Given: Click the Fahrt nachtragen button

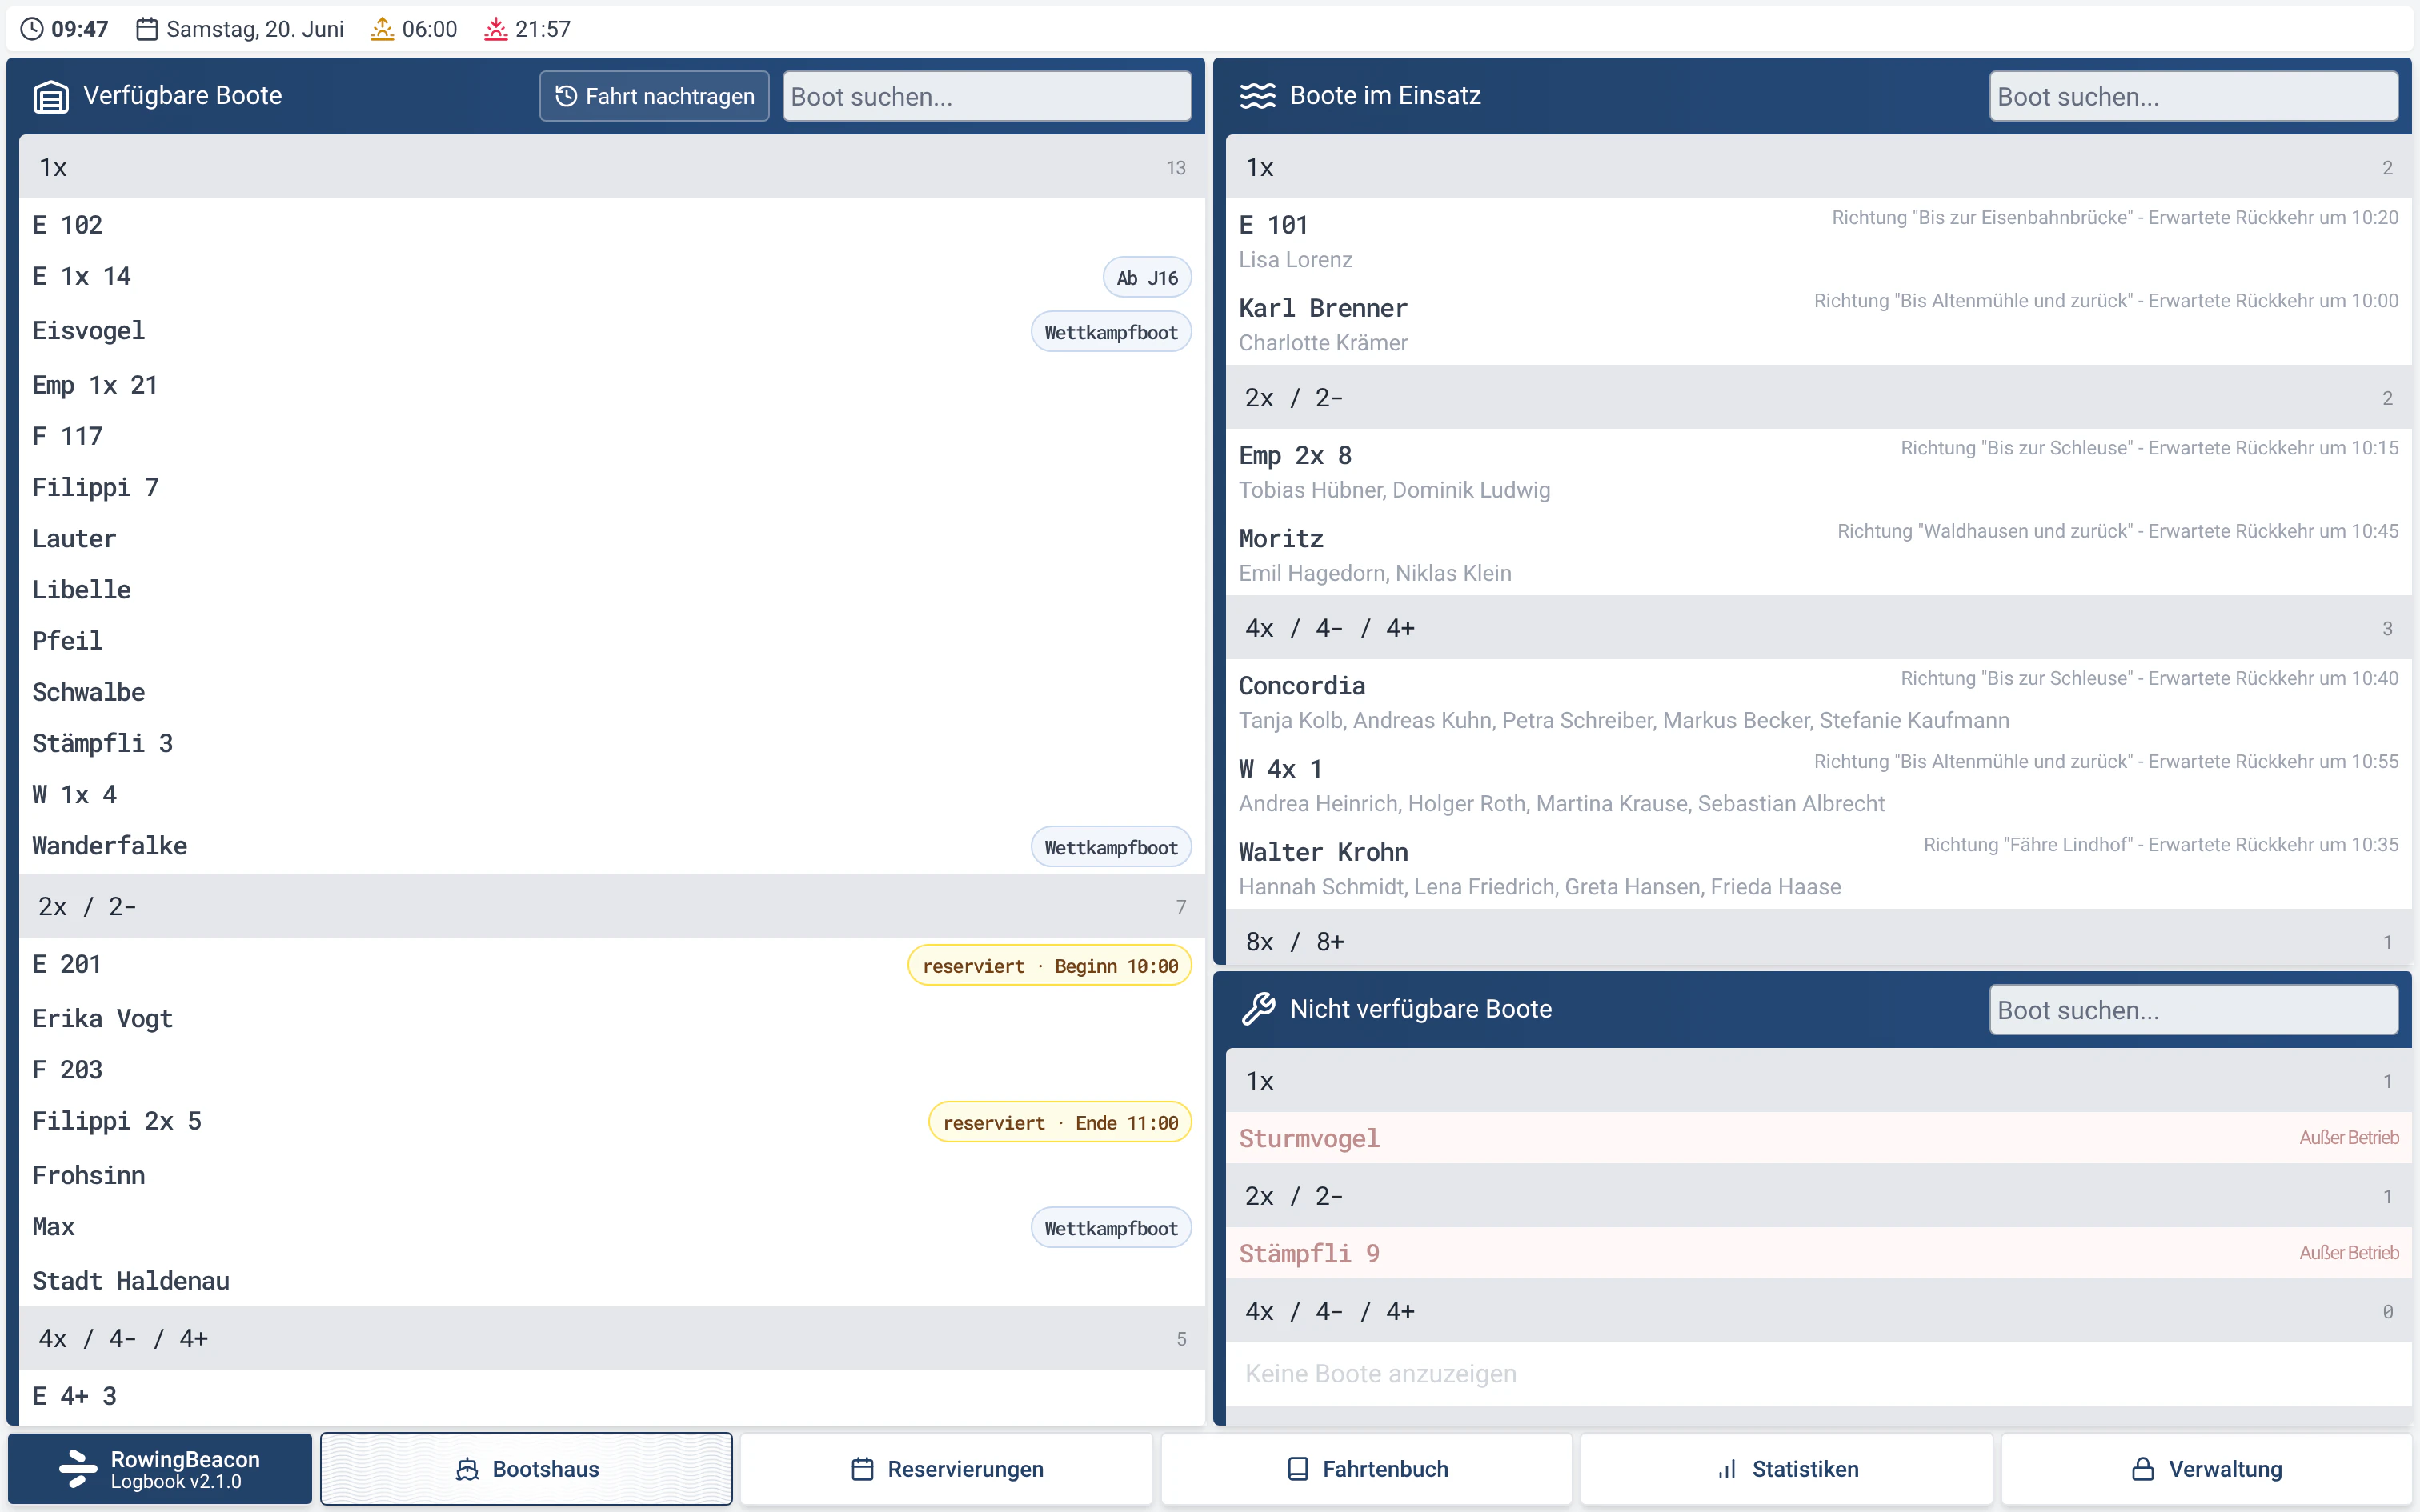Looking at the screenshot, I should (x=654, y=96).
